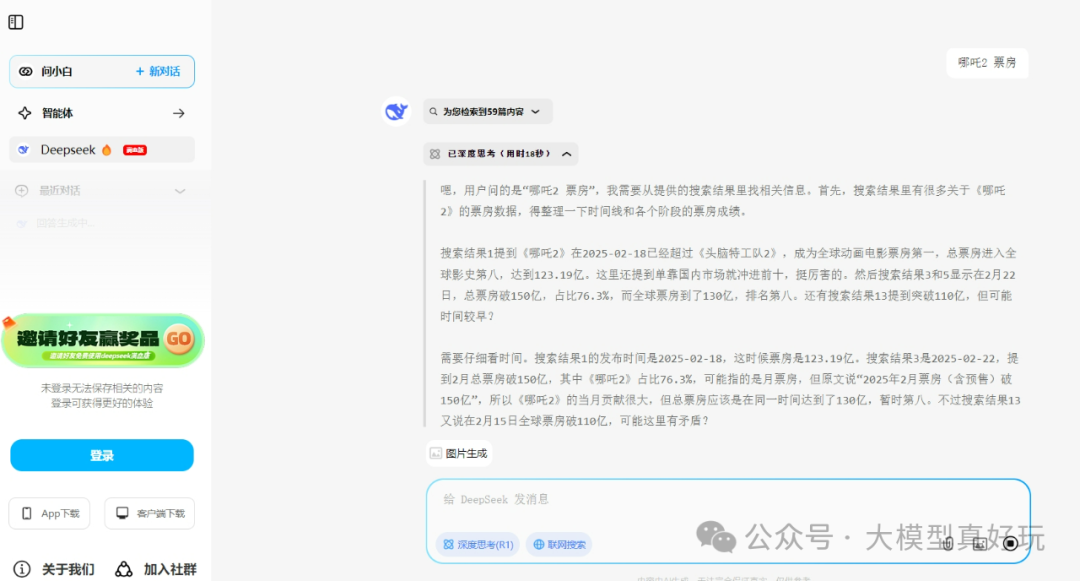Open the 智能体 agents section
The image size is (1080, 581).
pyautogui.click(x=102, y=113)
